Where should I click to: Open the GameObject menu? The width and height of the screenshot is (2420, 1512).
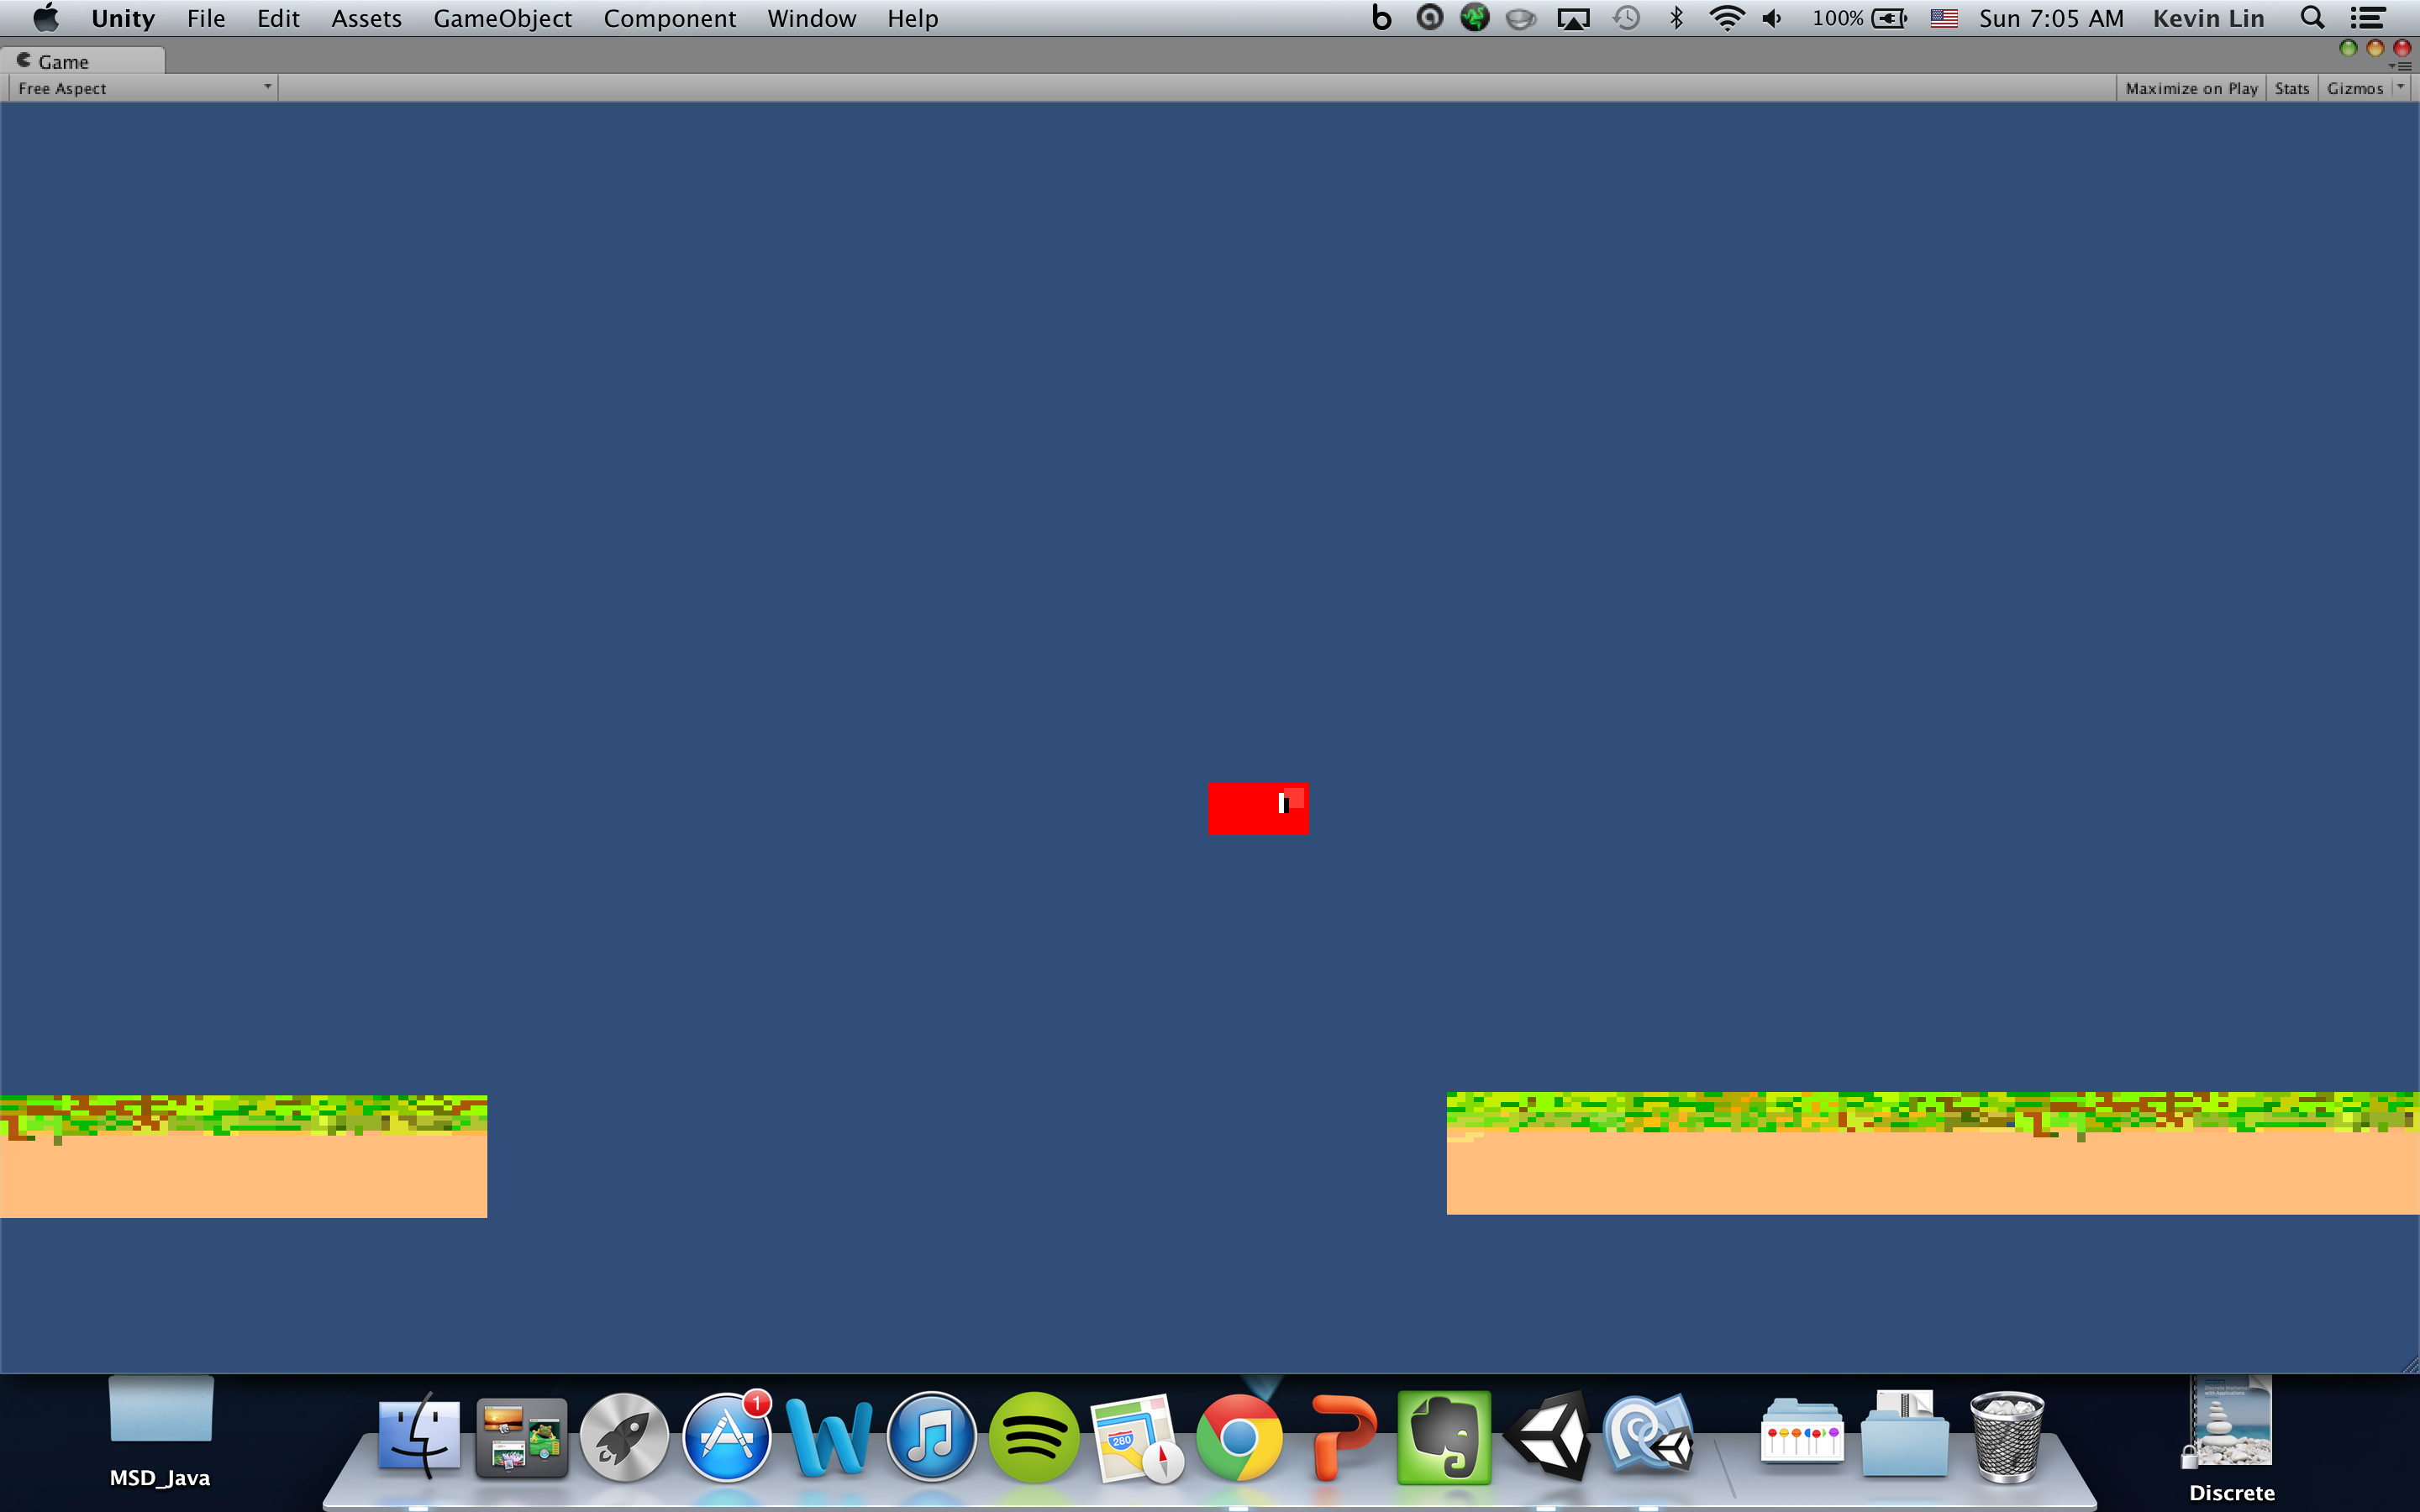pos(502,18)
